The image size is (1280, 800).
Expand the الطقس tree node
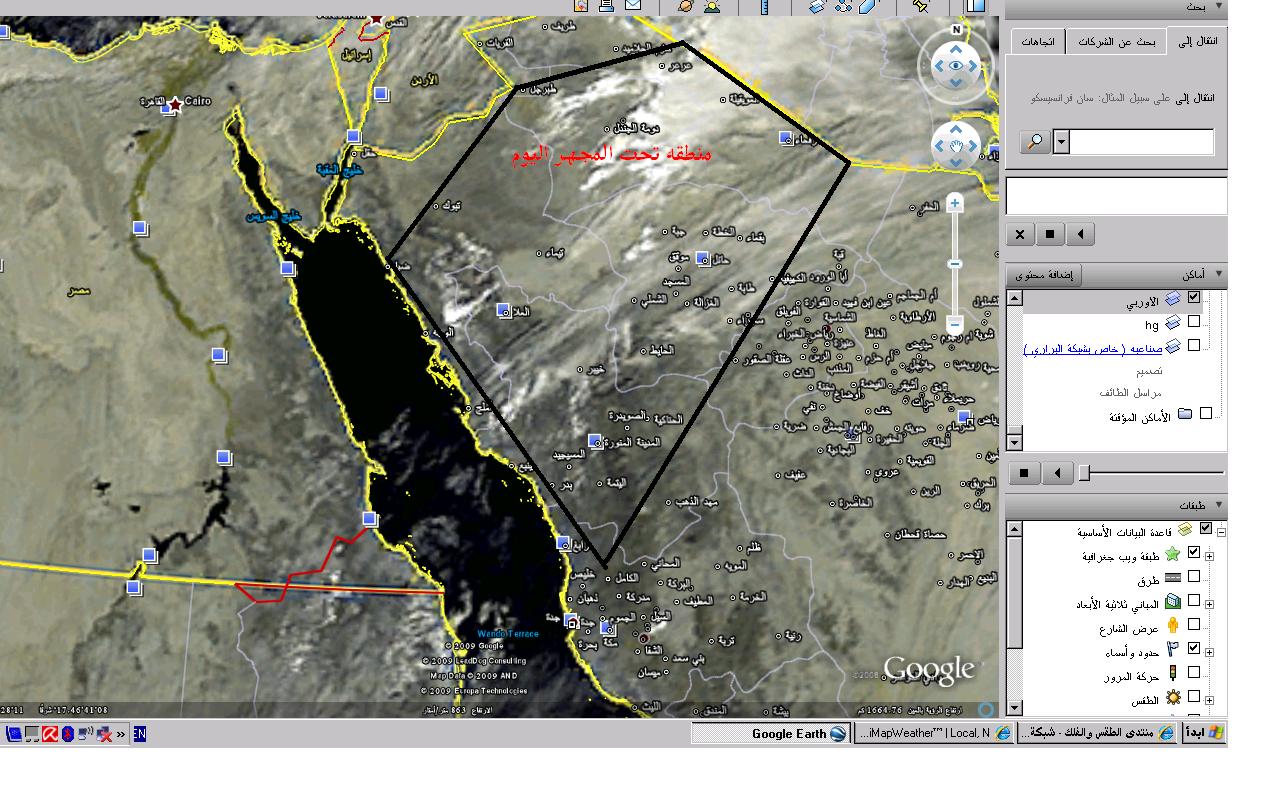[1209, 700]
